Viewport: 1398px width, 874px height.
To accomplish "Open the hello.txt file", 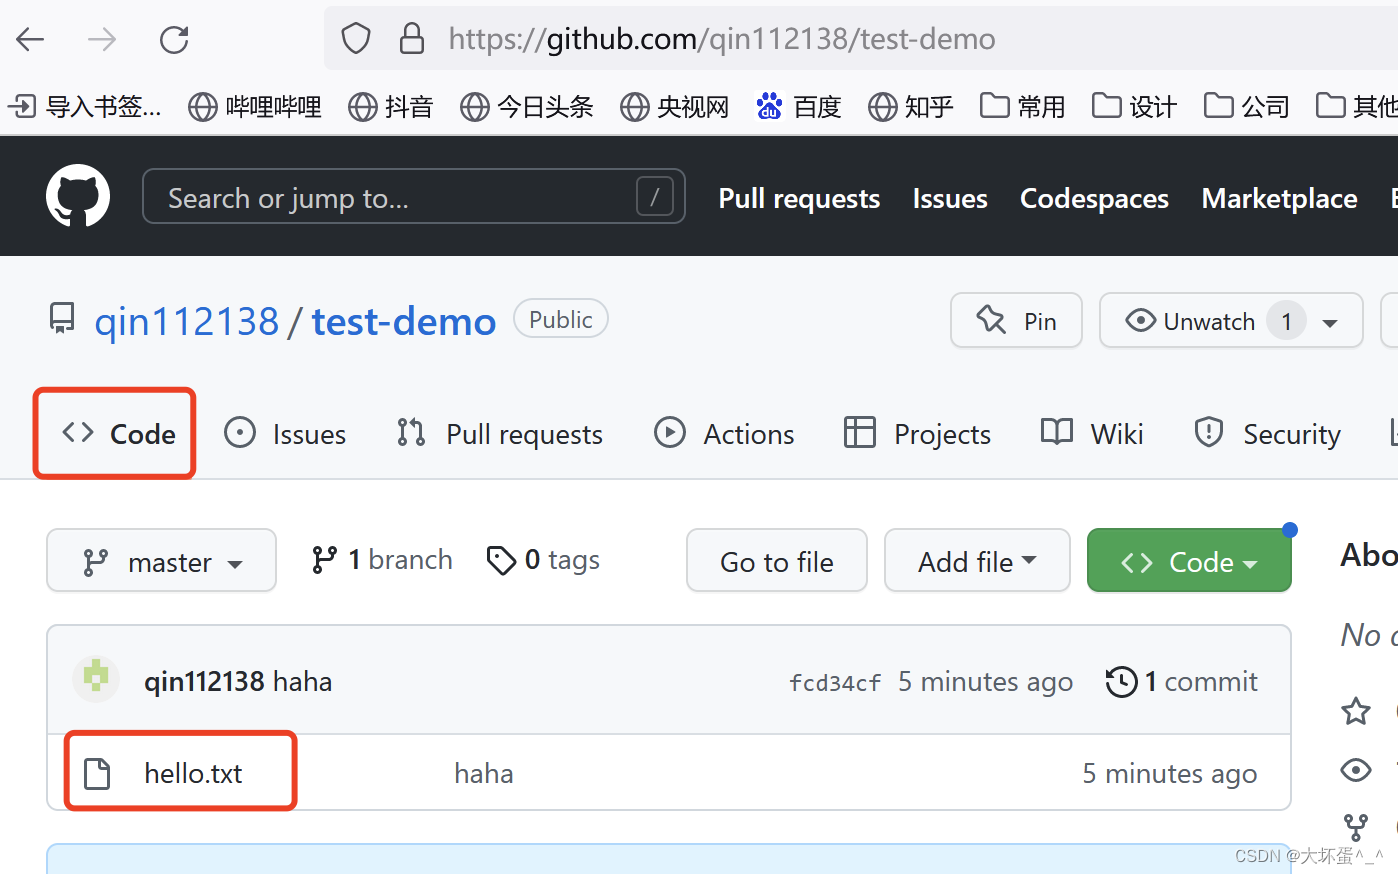I will [x=193, y=774].
